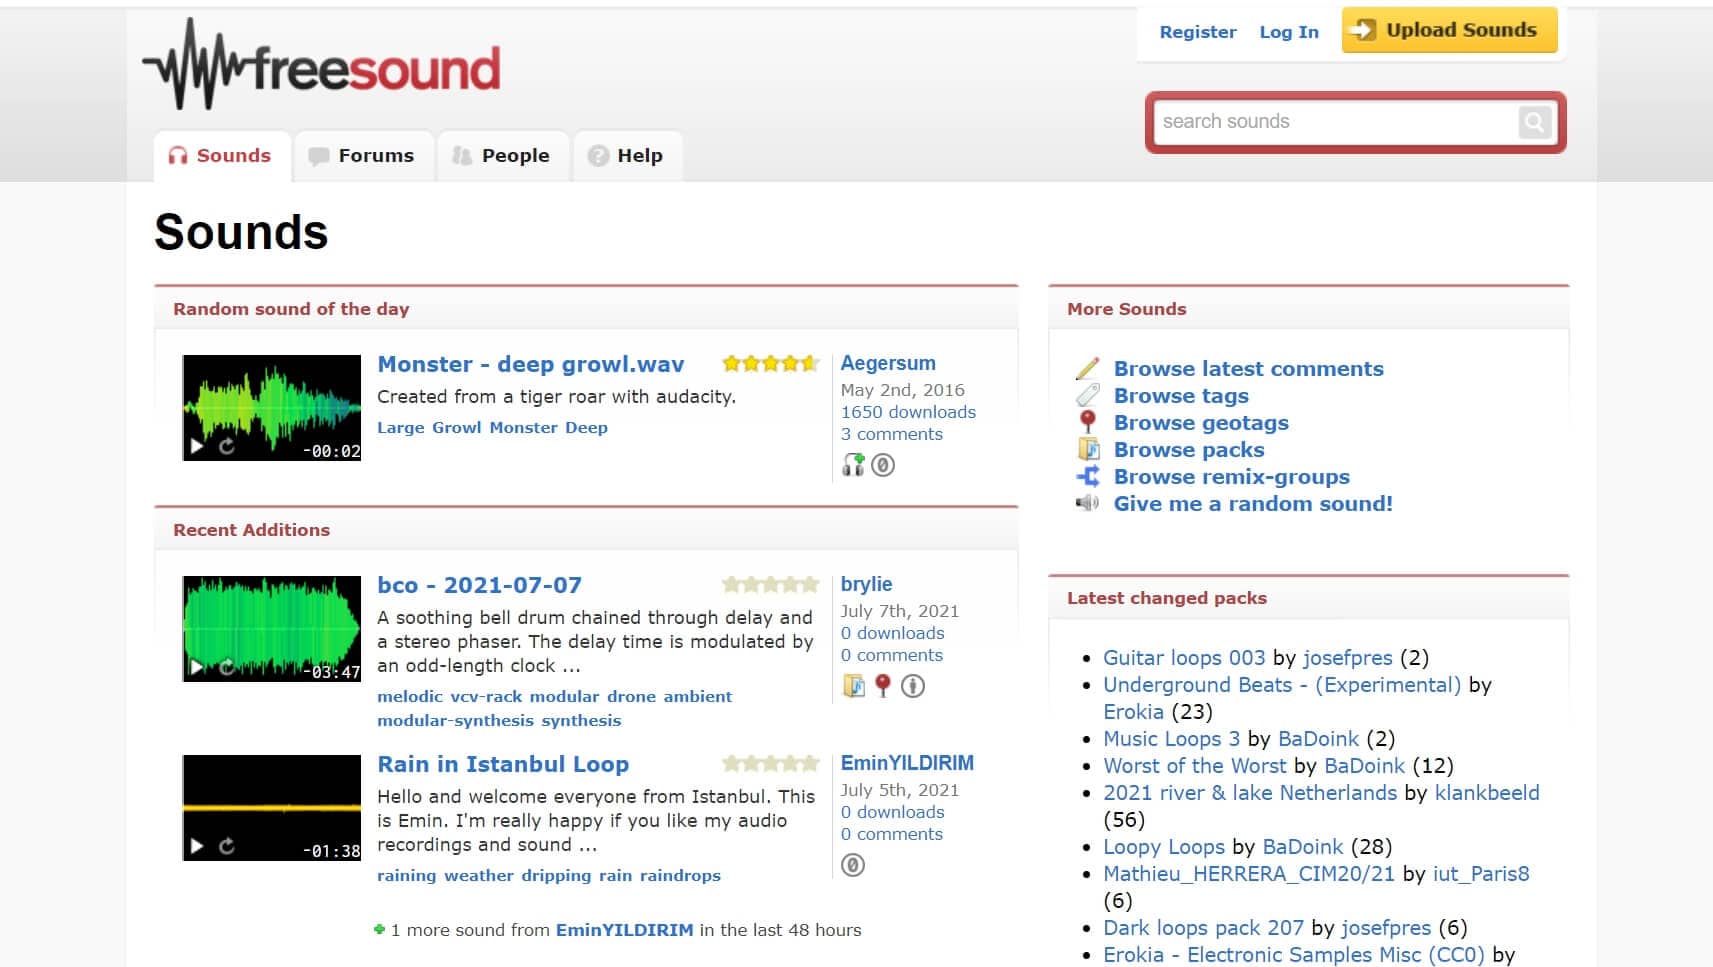Image resolution: width=1713 pixels, height=967 pixels.
Task: Open Guitar loops 003 pack
Action: (1184, 657)
